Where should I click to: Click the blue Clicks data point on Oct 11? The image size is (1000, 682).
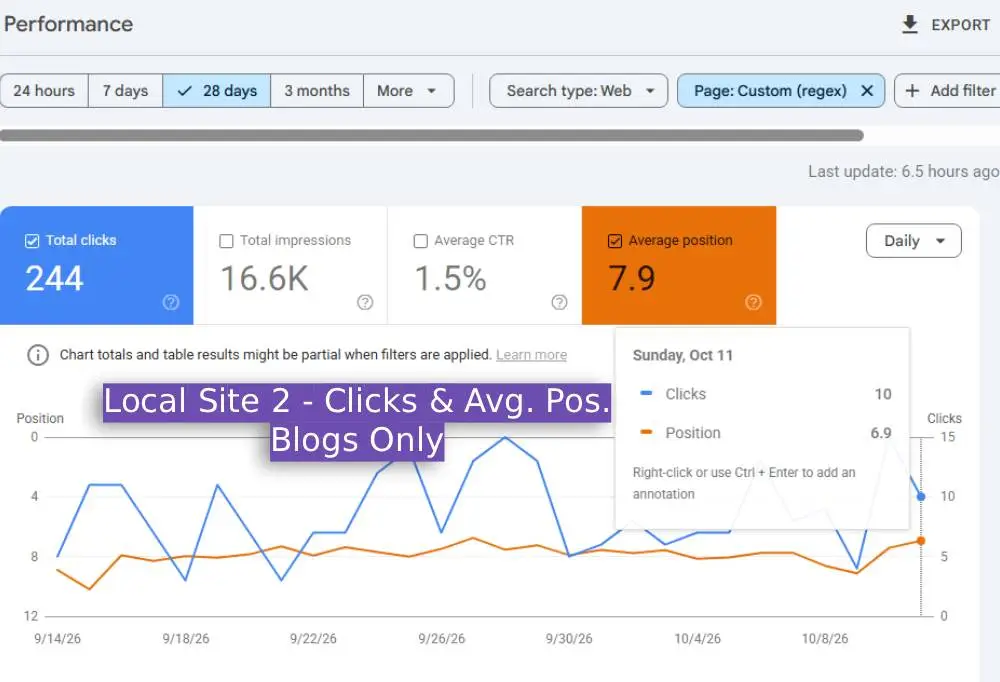coord(921,496)
